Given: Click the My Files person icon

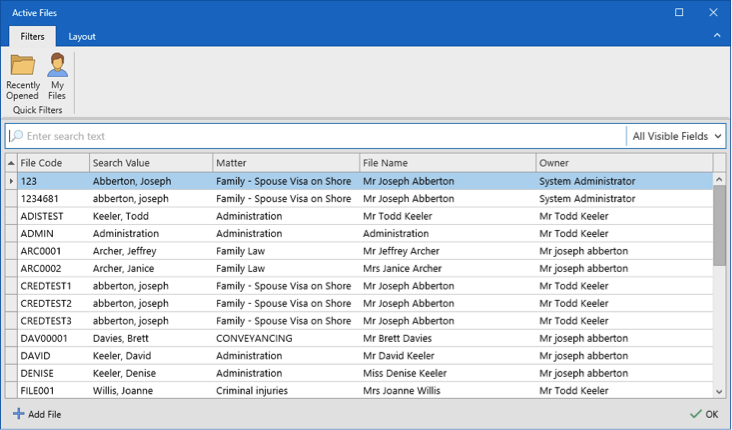Looking at the screenshot, I should [x=58, y=66].
